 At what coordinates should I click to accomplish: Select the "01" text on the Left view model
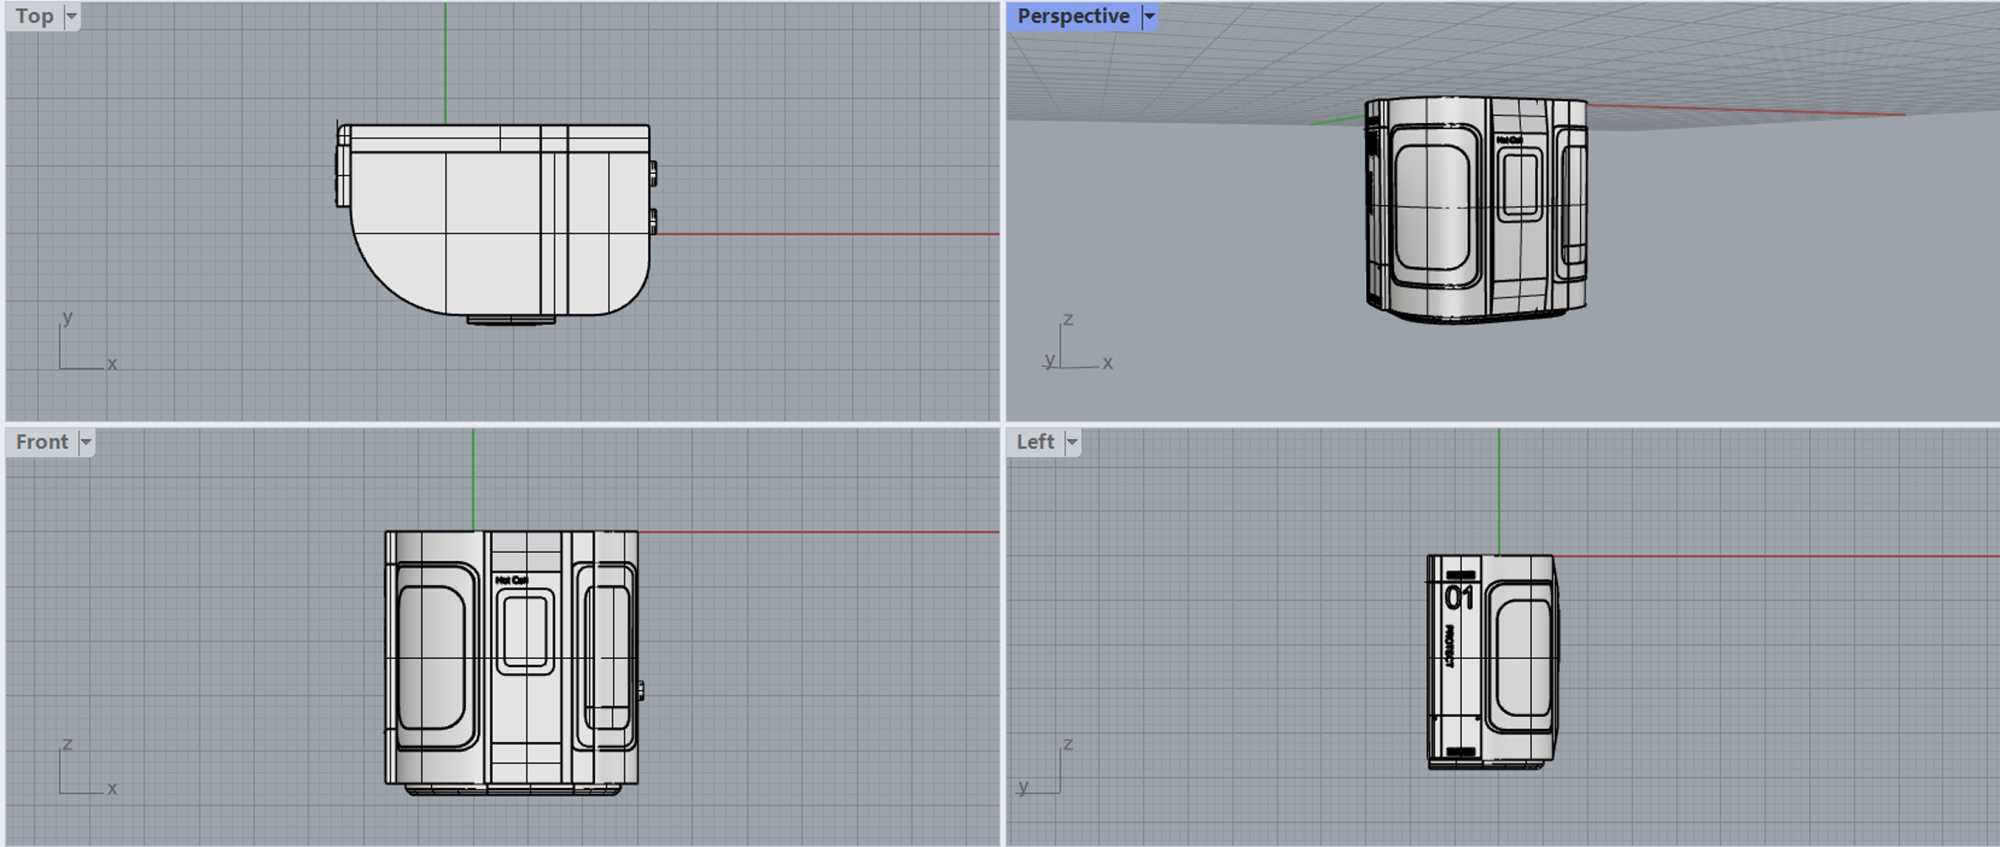(x=1459, y=598)
